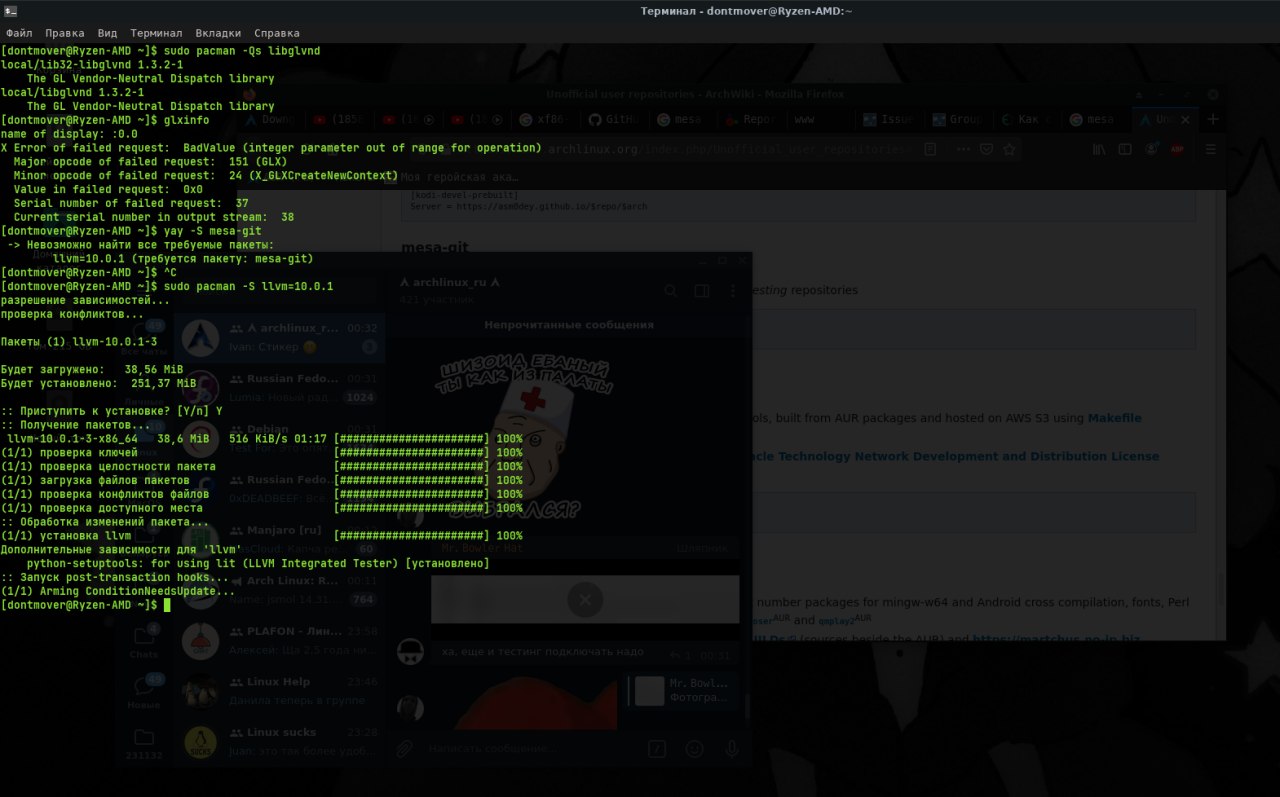The width and height of the screenshot is (1280, 797).
Task: Open the Терминал menu in the menu bar
Action: 156,33
